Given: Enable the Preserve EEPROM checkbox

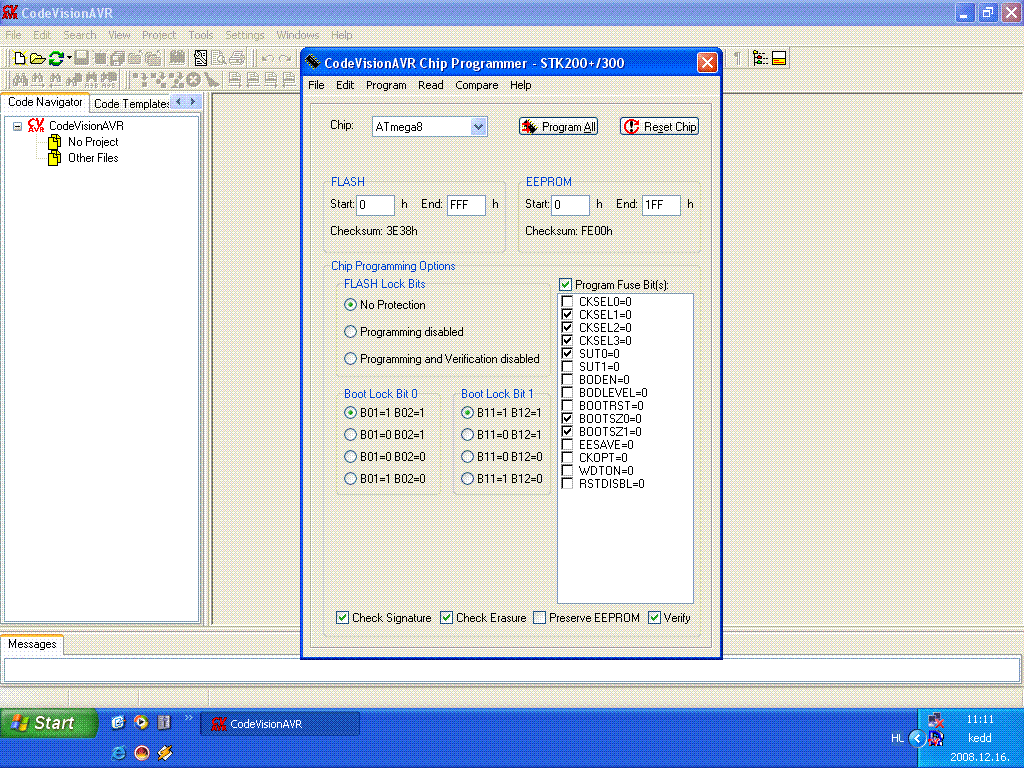Looking at the screenshot, I should (x=539, y=618).
